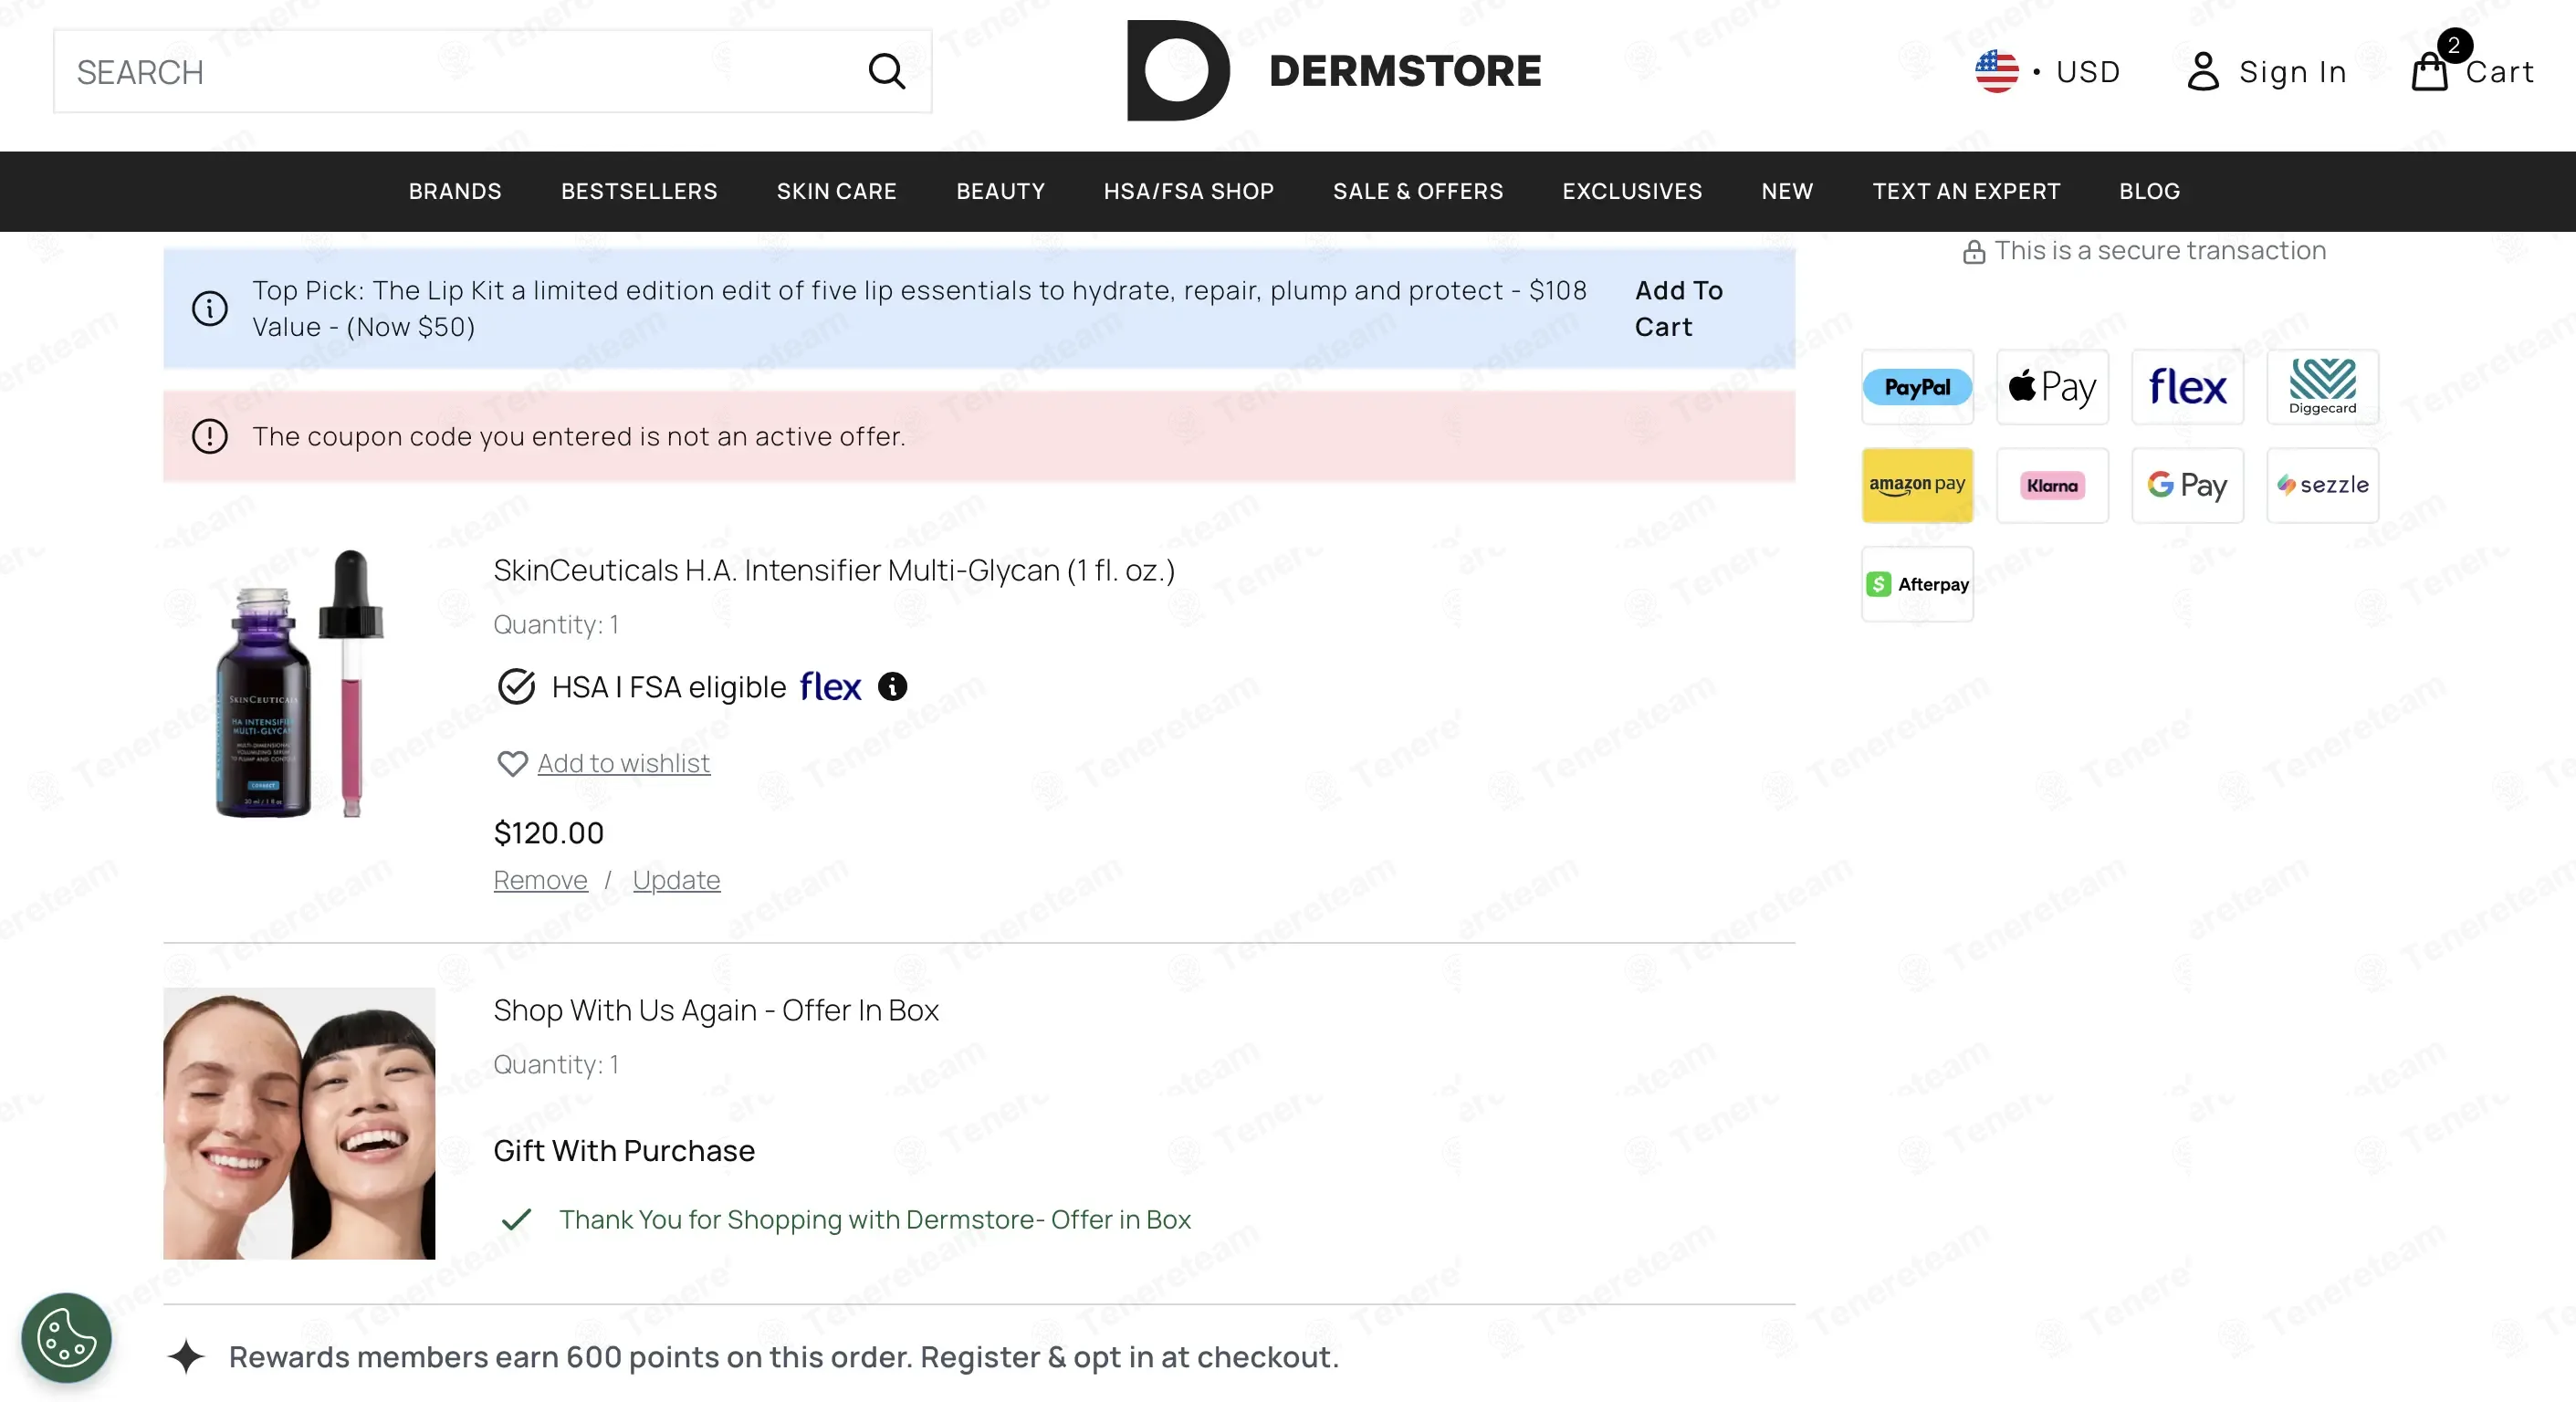Open the cart bag icon
Viewport: 2576px width, 1402px height.
pyautogui.click(x=2430, y=72)
